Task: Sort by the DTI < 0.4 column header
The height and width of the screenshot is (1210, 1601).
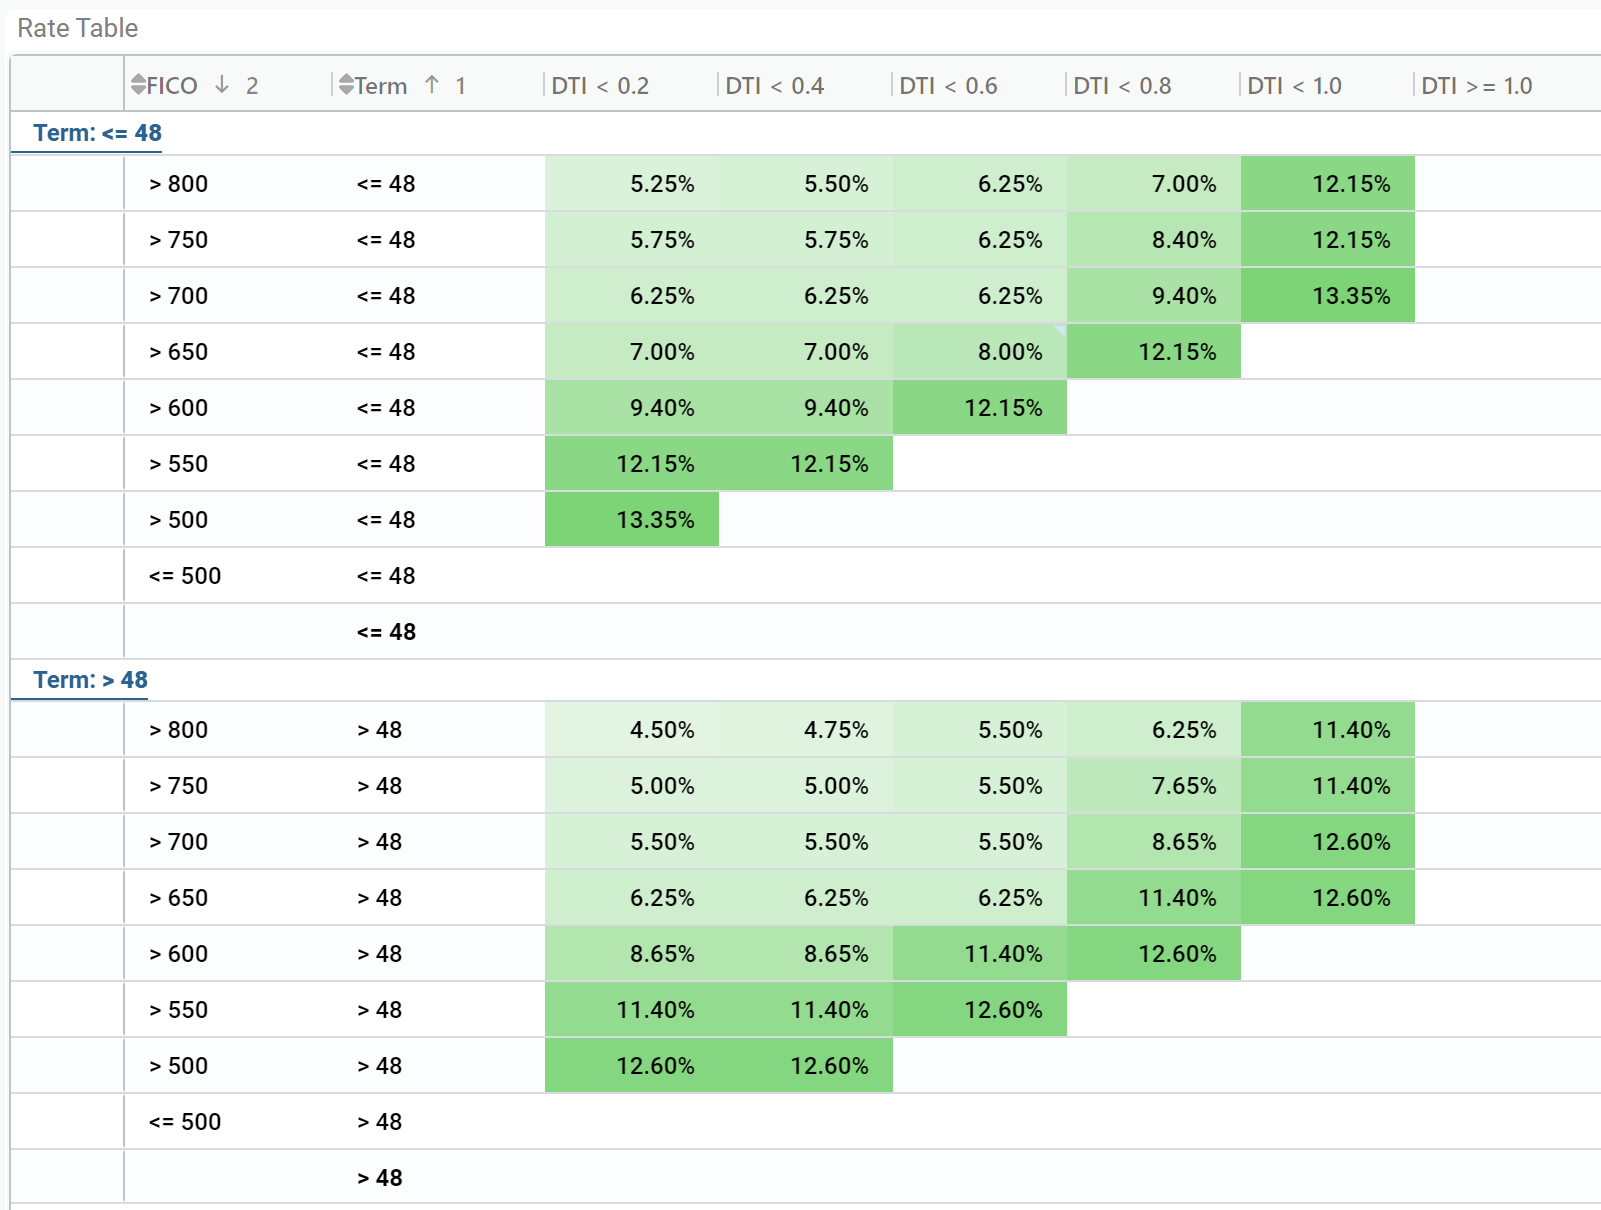Action: point(774,86)
